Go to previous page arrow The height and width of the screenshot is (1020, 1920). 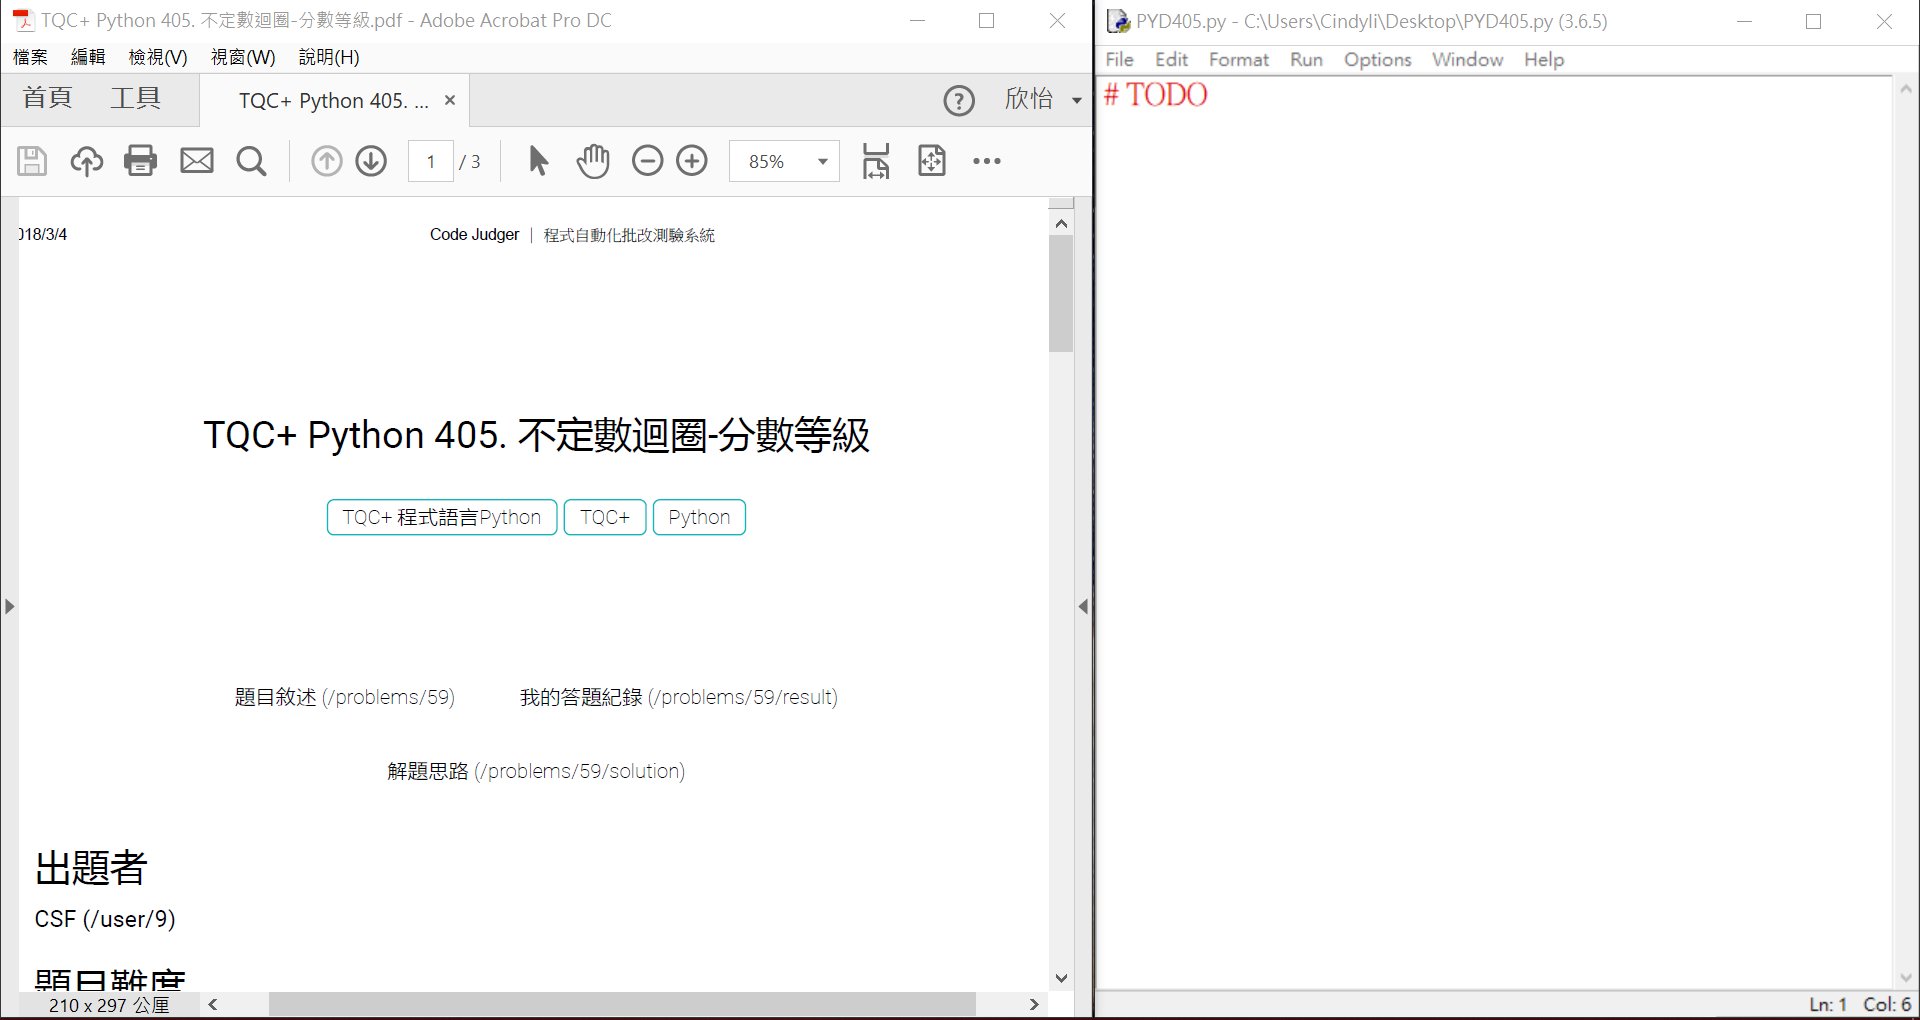(x=326, y=161)
